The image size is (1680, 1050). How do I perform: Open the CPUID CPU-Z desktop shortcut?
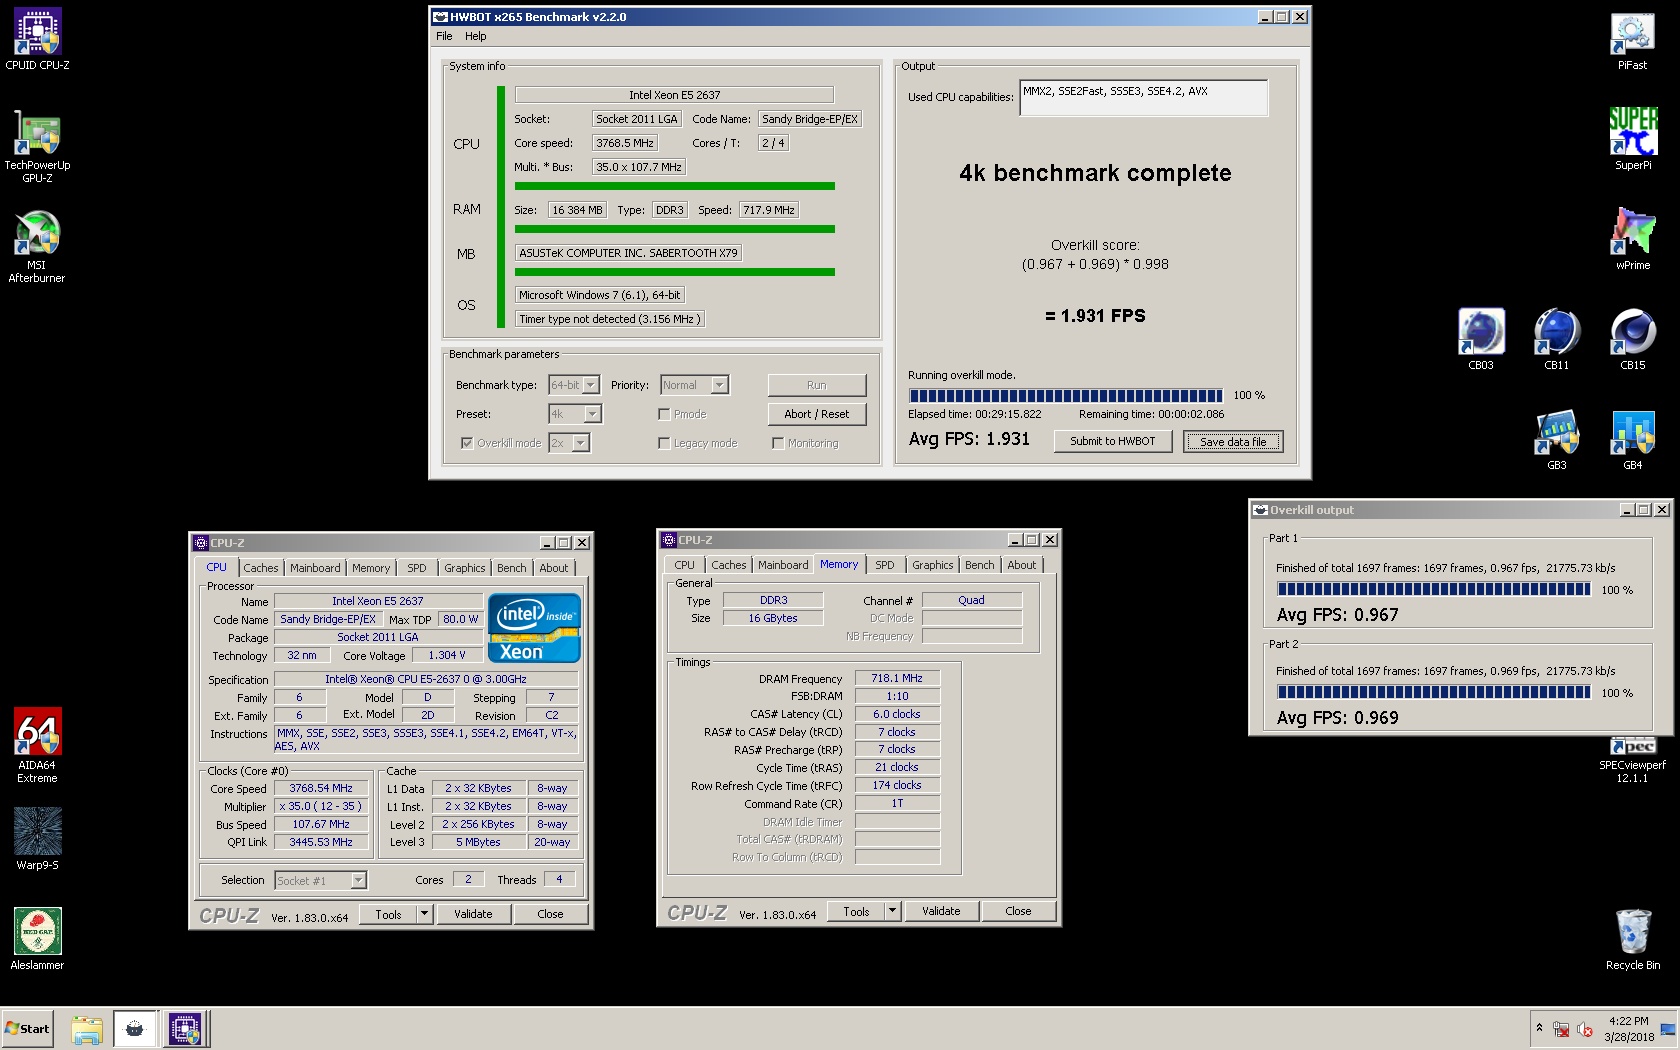(x=37, y=40)
